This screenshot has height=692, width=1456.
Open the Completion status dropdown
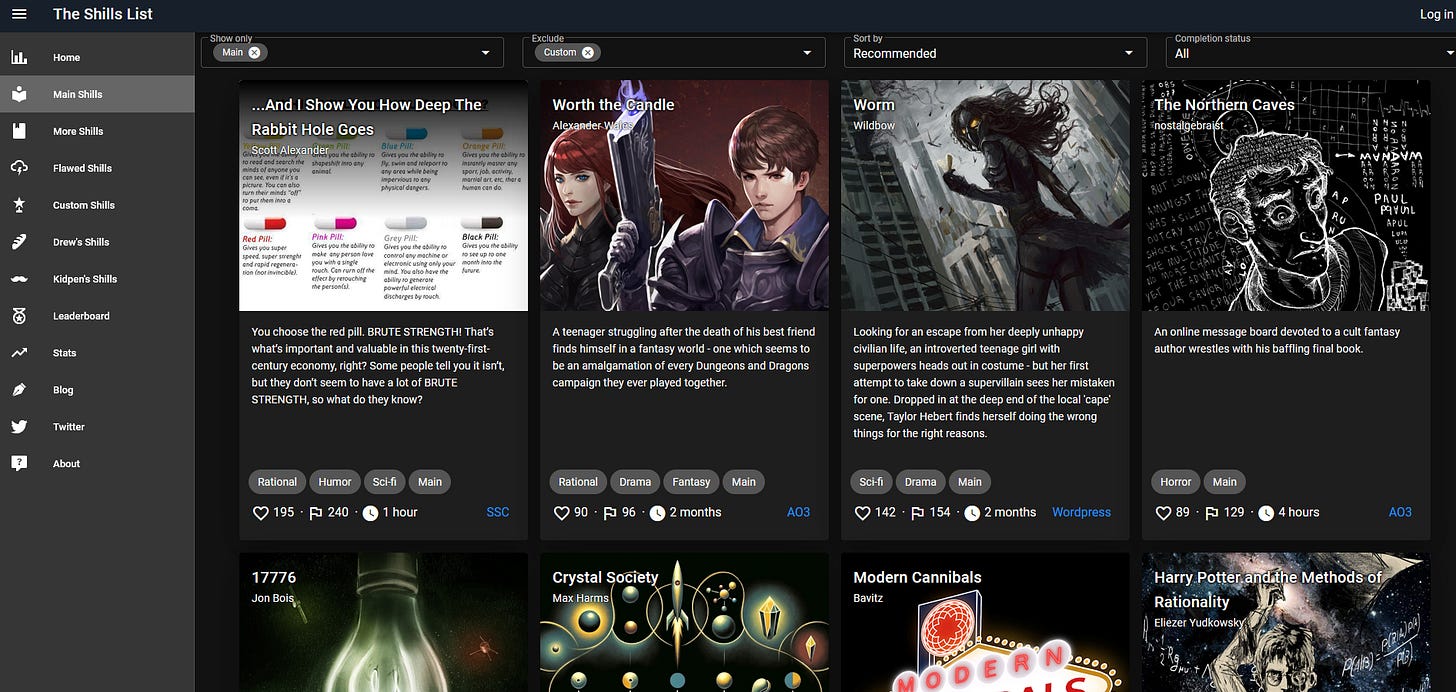click(1310, 52)
